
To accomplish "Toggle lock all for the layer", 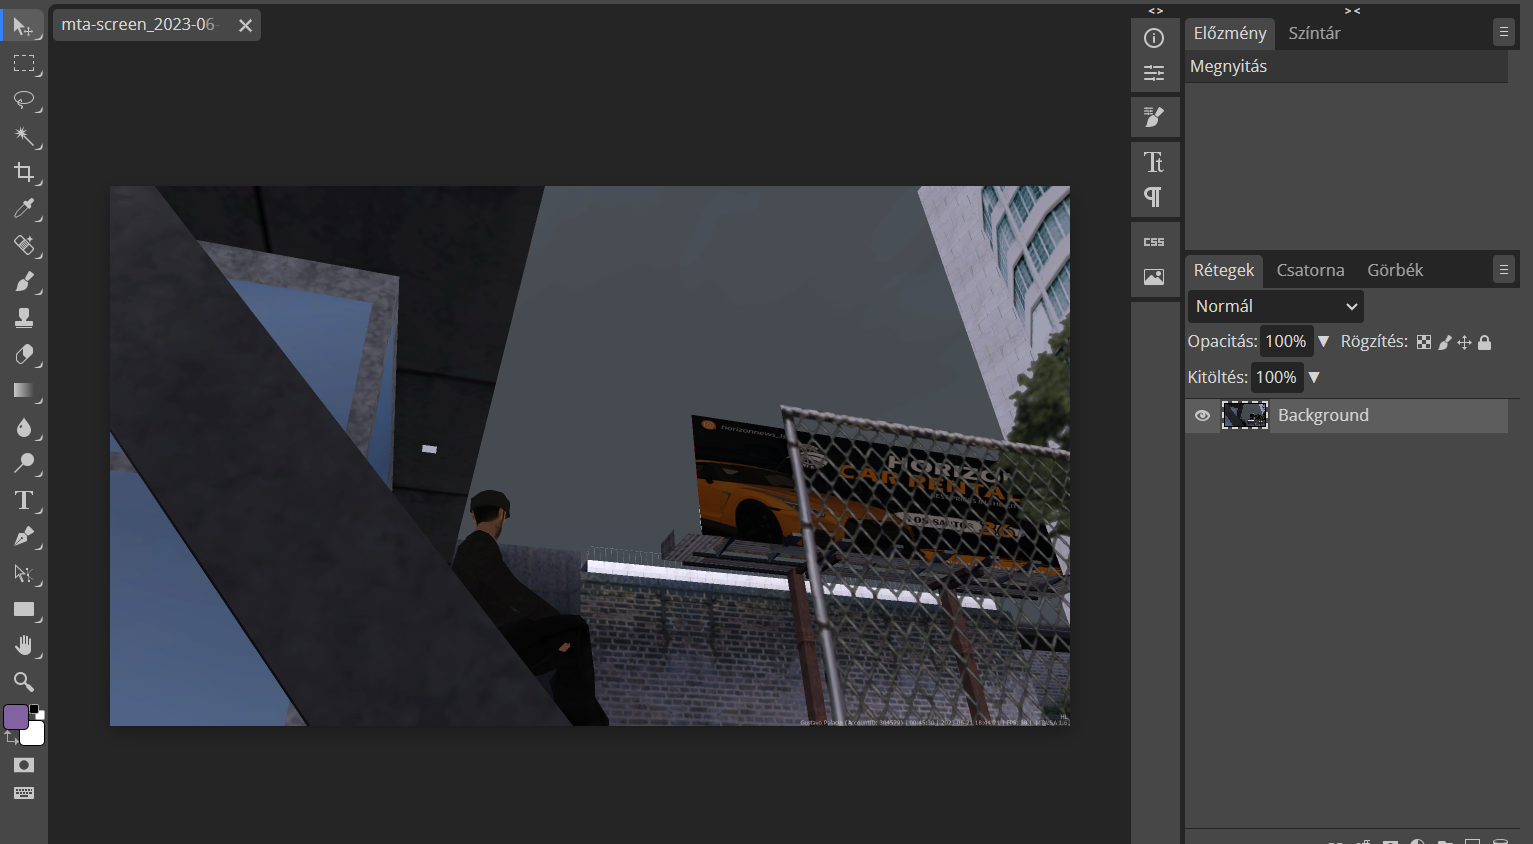I will (1485, 343).
